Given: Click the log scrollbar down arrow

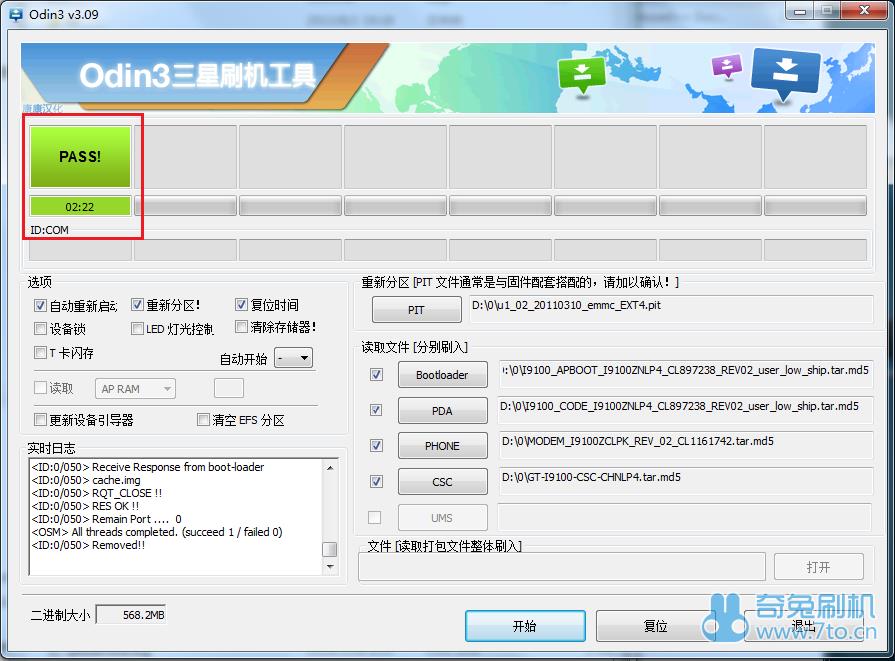Looking at the screenshot, I should (x=329, y=567).
